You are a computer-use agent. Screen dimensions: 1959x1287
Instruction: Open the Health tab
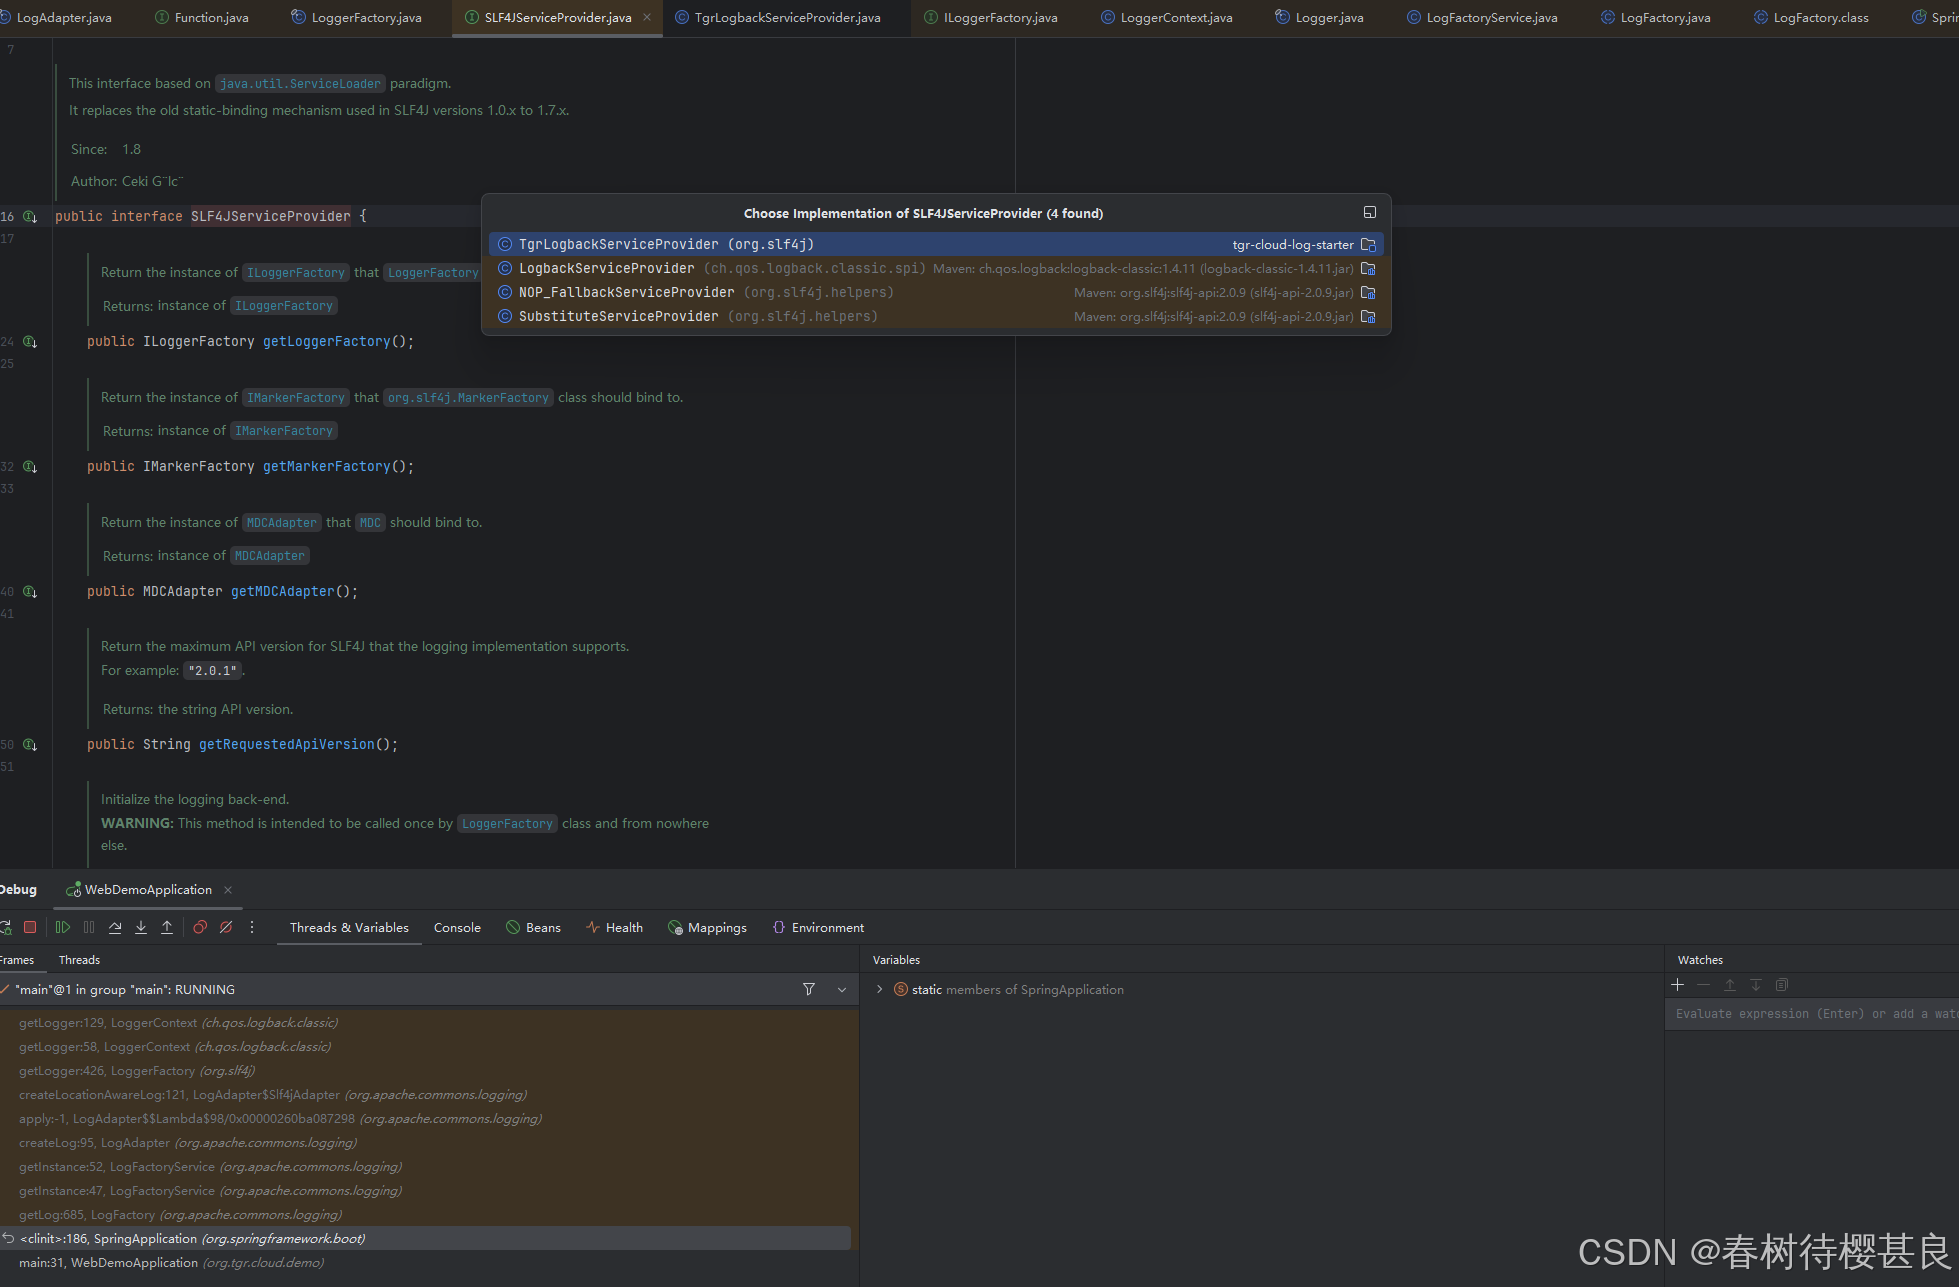pyautogui.click(x=614, y=927)
